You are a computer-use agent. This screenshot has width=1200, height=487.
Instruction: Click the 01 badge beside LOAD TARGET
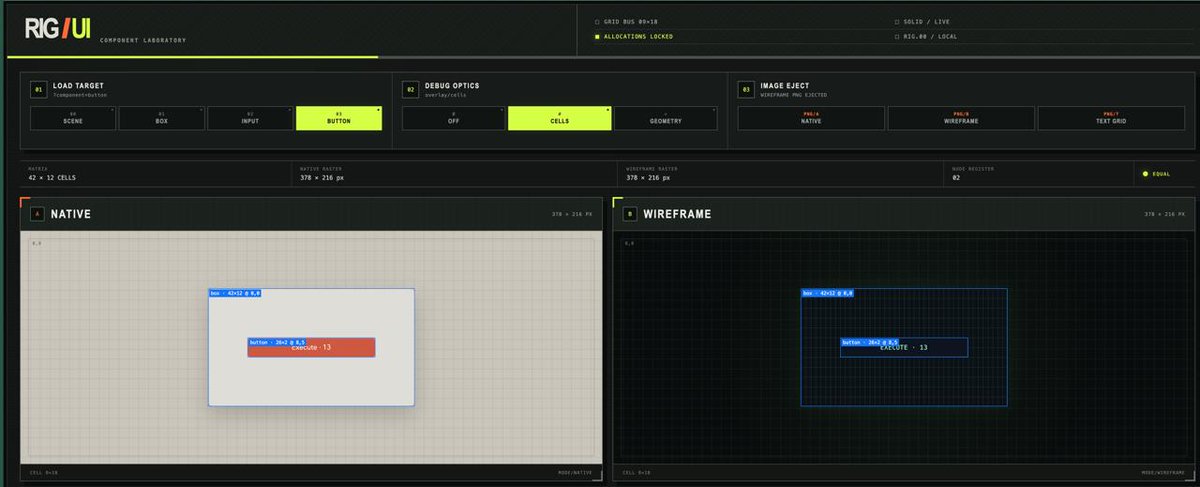[38, 89]
